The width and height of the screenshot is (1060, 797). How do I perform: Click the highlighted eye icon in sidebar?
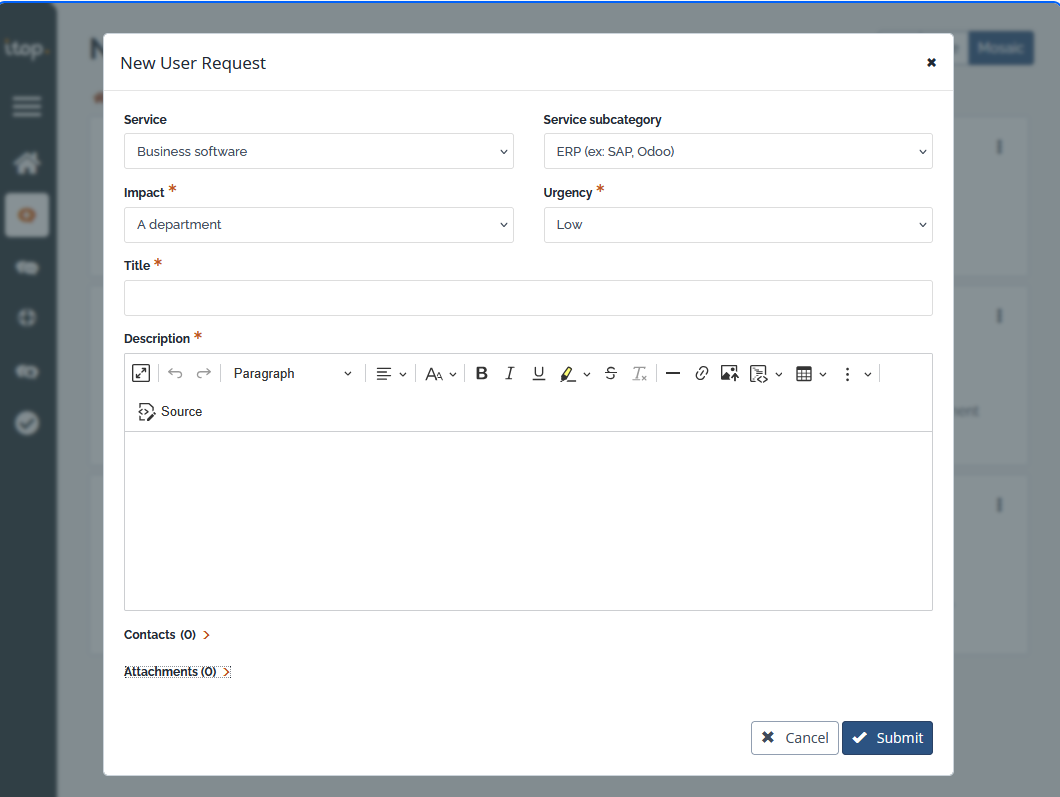(x=27, y=215)
